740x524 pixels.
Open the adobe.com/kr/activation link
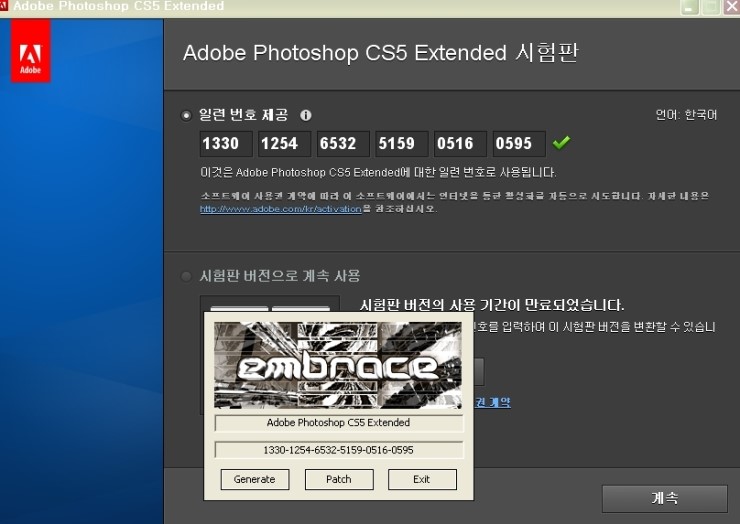pyautogui.click(x=281, y=209)
